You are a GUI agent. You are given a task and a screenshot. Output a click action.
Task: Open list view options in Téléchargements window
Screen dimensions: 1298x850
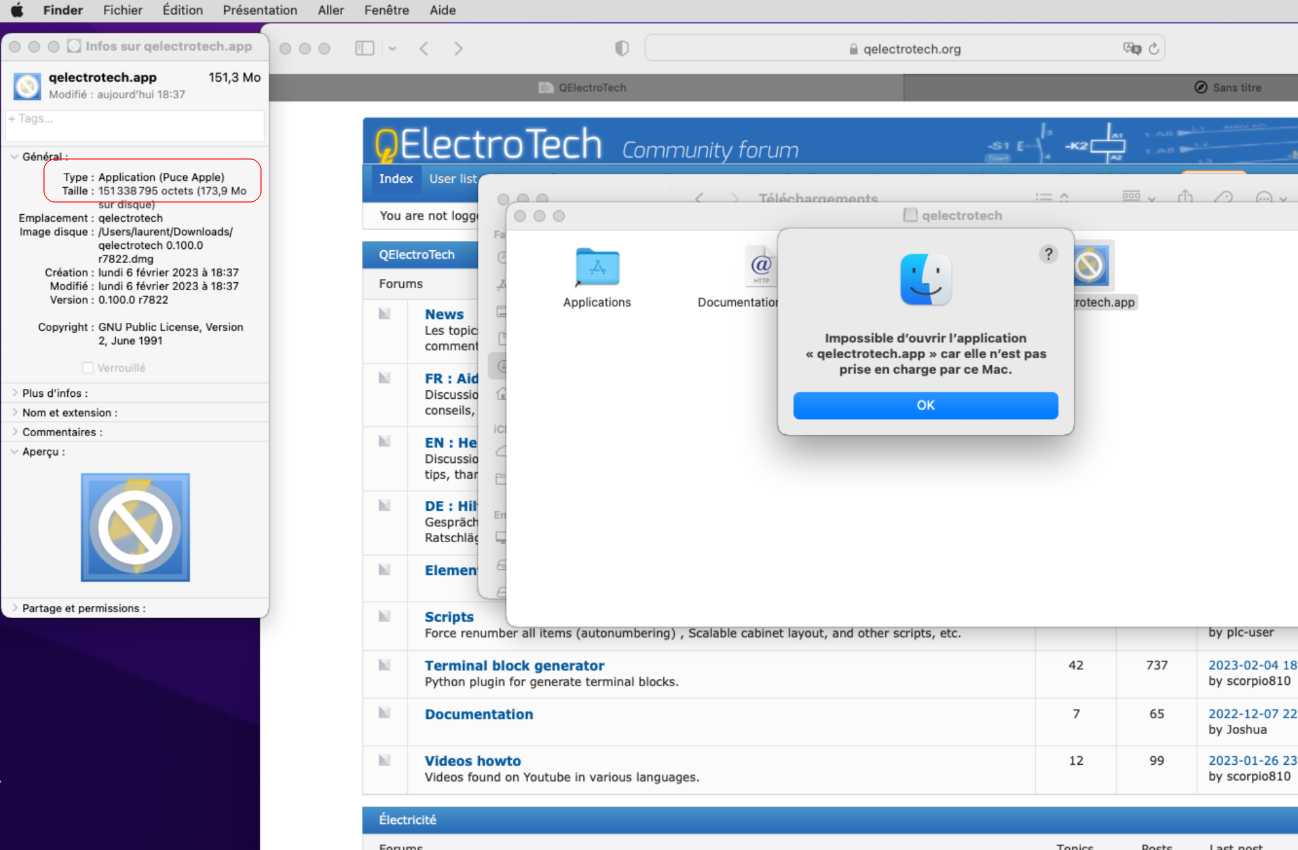(x=1053, y=198)
